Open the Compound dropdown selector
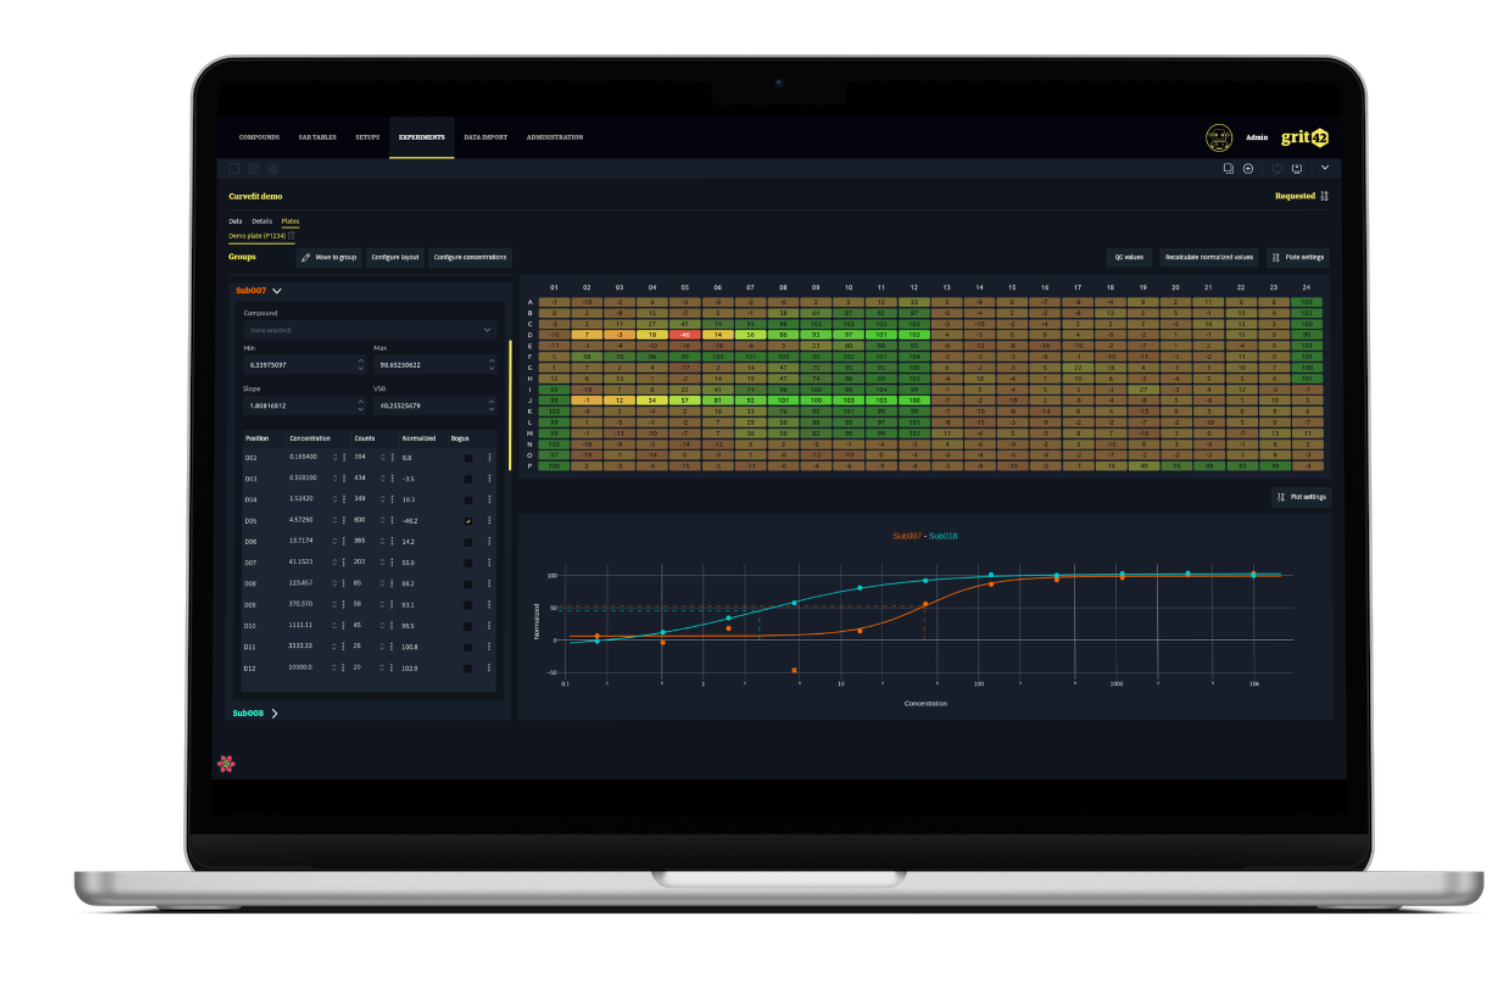Viewport: 1500px width, 1000px height. 369,330
